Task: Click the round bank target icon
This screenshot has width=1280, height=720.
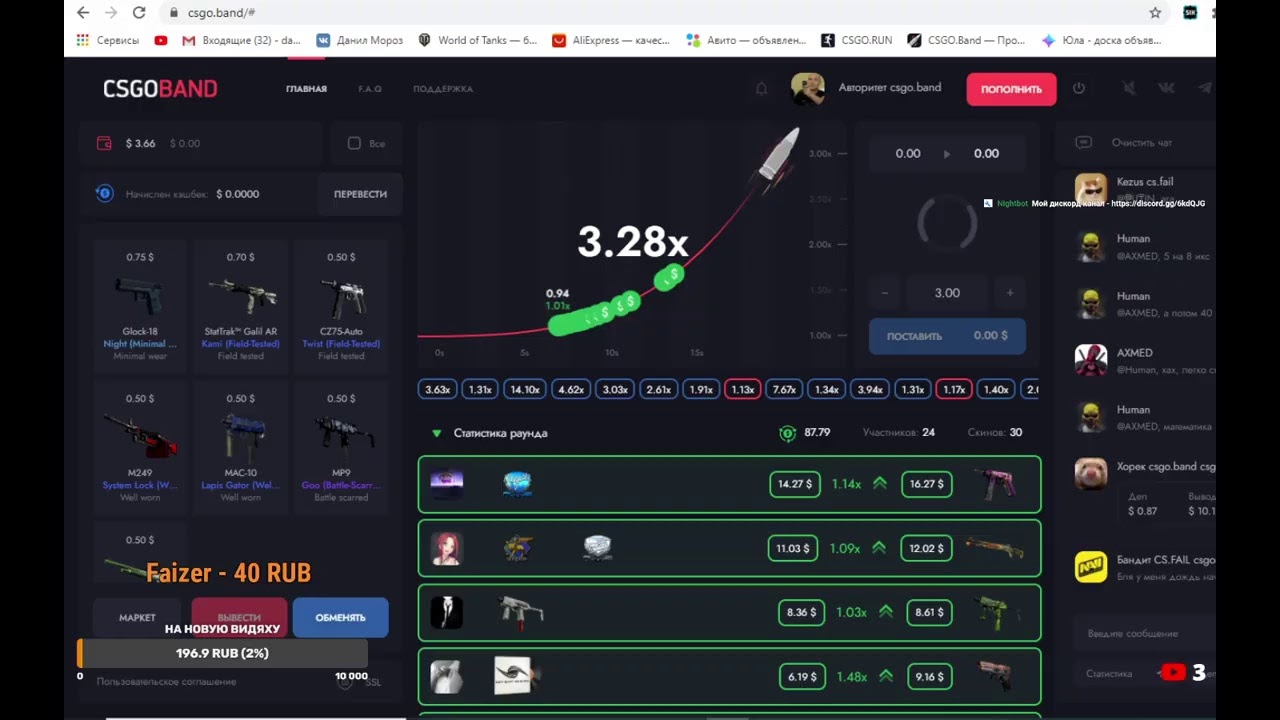Action: pos(788,433)
